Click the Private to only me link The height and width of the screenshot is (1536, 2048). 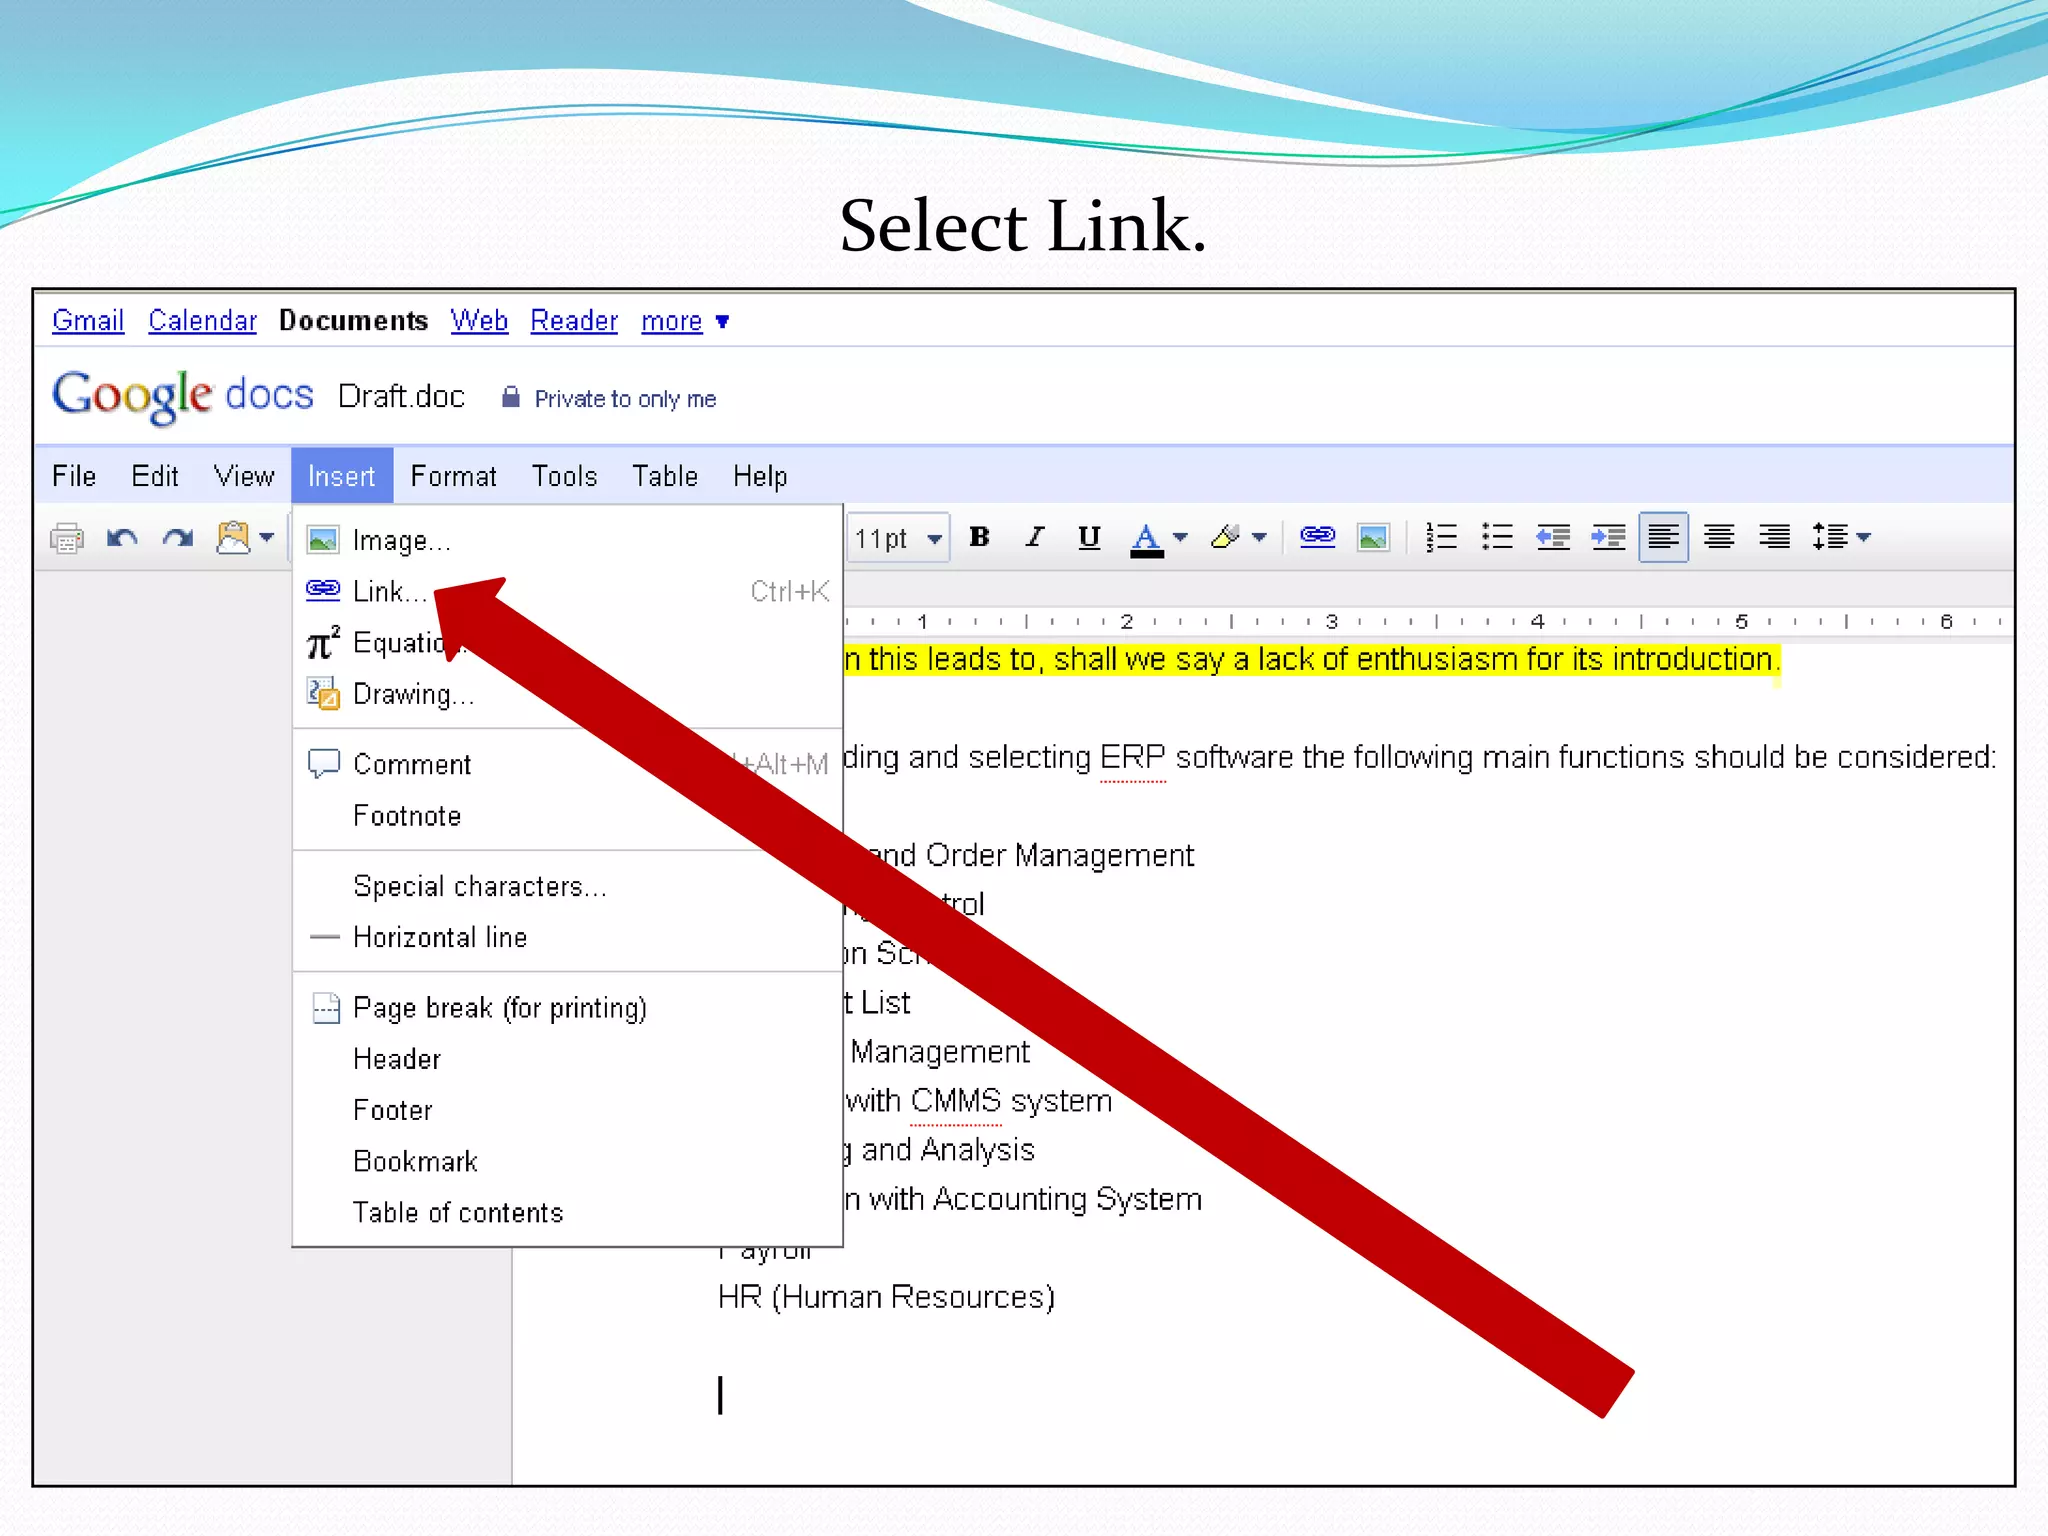tap(625, 399)
